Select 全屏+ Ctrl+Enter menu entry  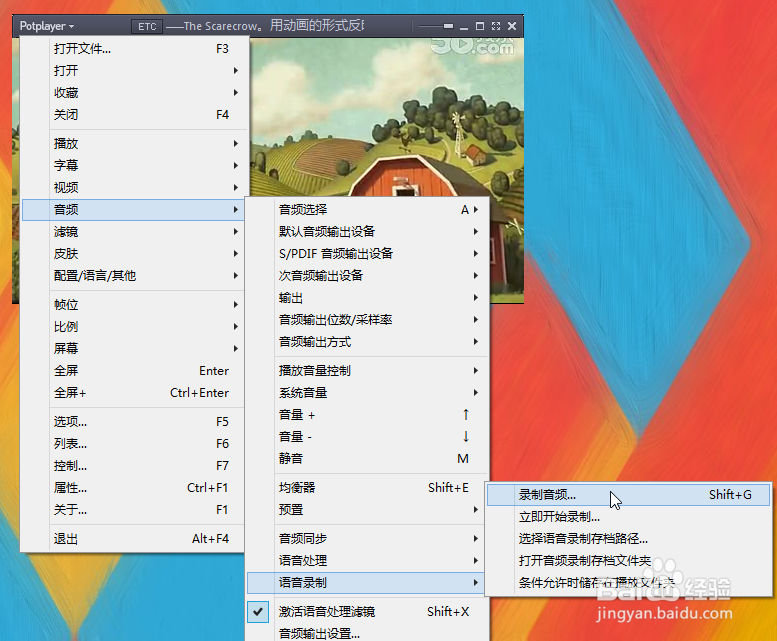133,393
